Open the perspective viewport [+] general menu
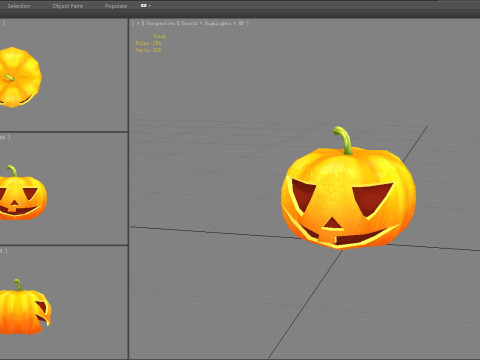Viewport: 480px width, 360px height. 138,23
